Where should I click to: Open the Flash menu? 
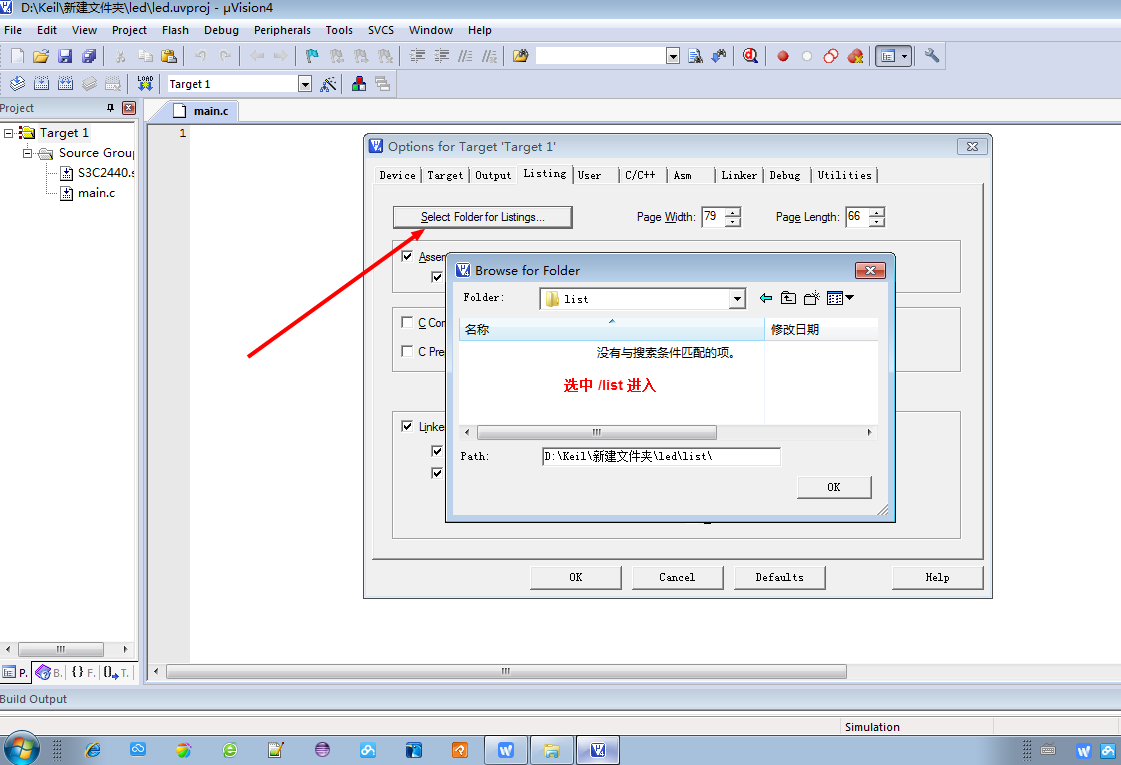coord(175,30)
